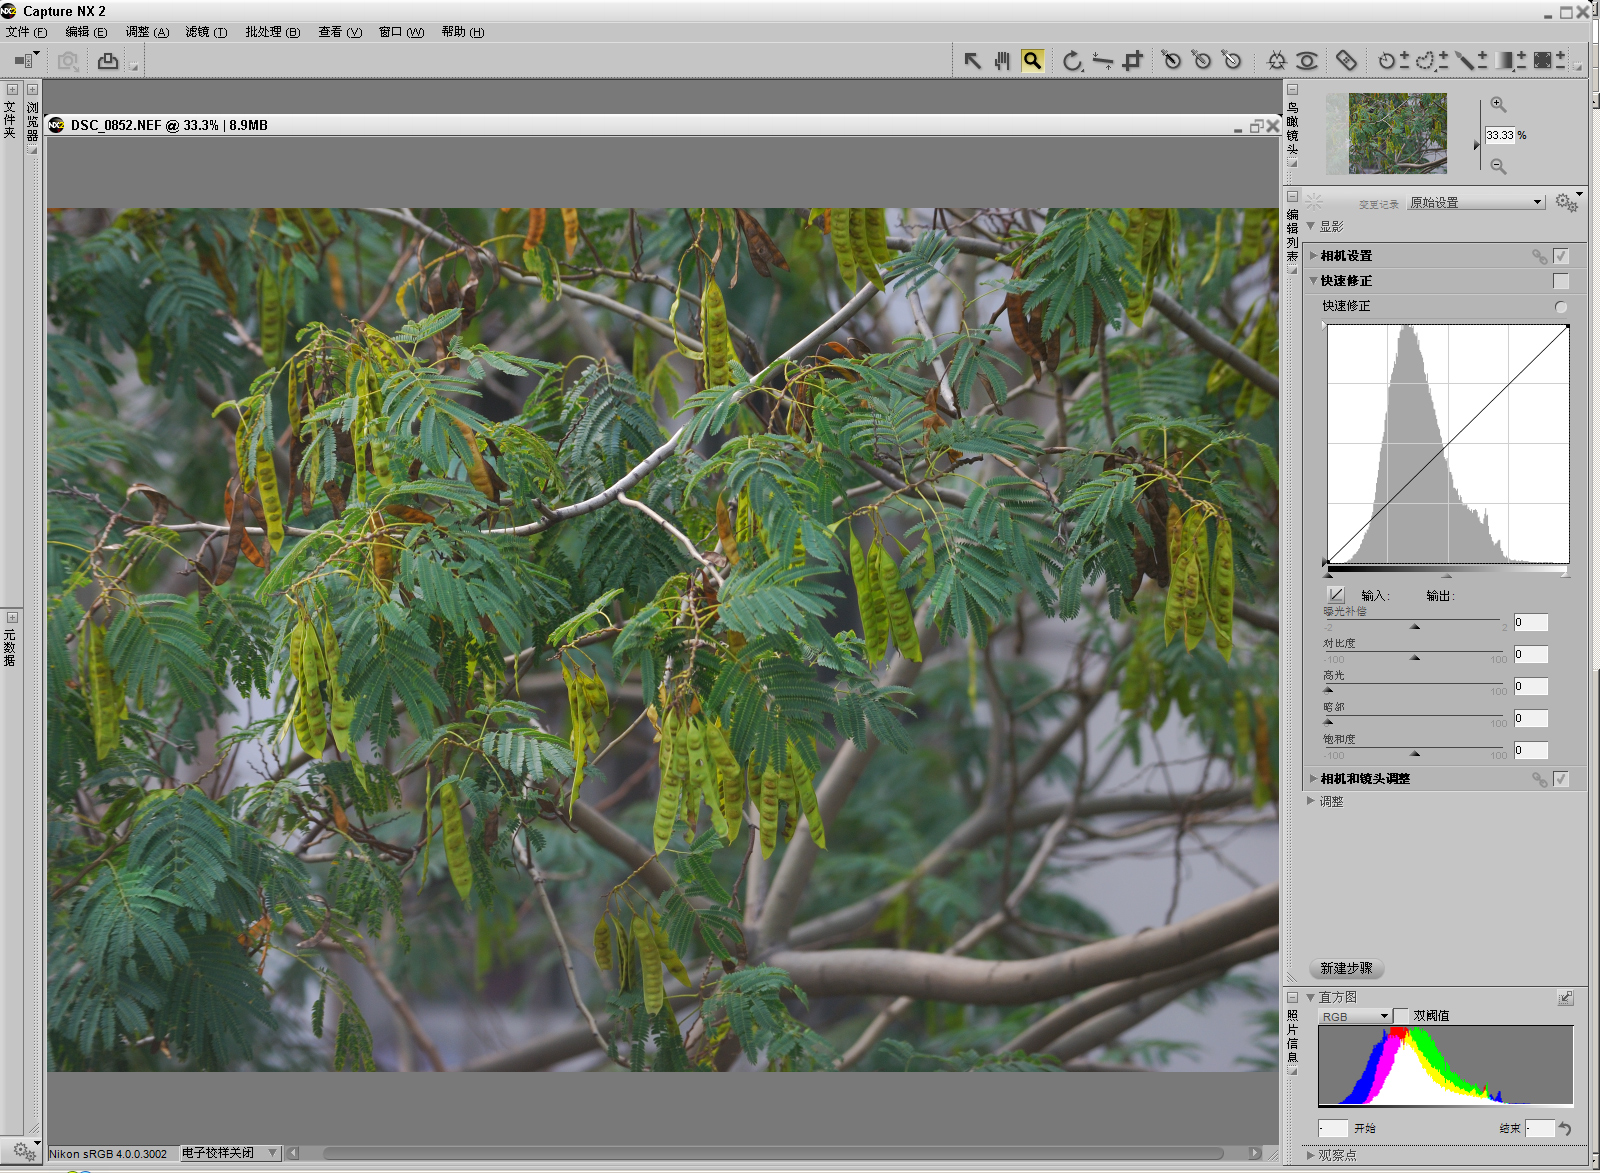This screenshot has height=1173, width=1600.
Task: Select the Hand pan tool
Action: [x=1002, y=61]
